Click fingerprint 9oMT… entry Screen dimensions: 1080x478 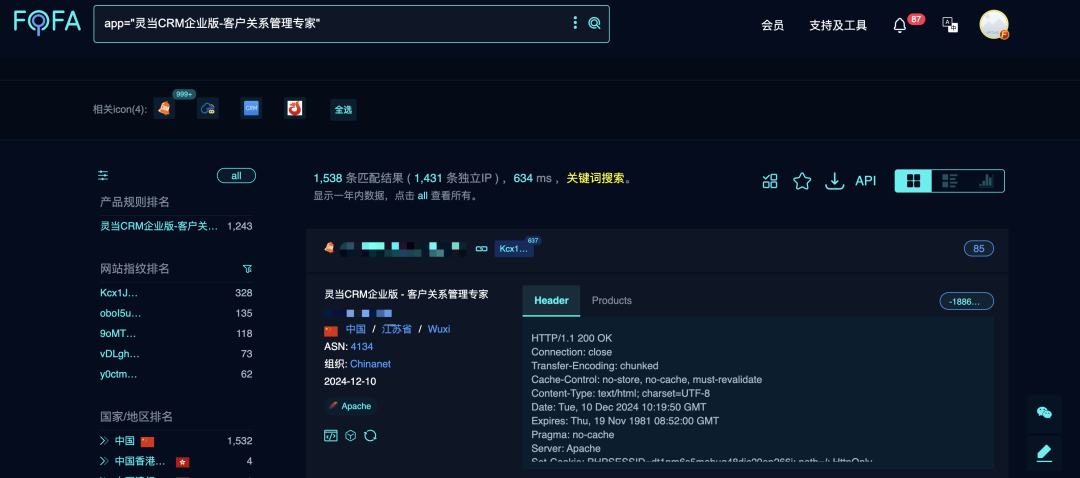(118, 334)
